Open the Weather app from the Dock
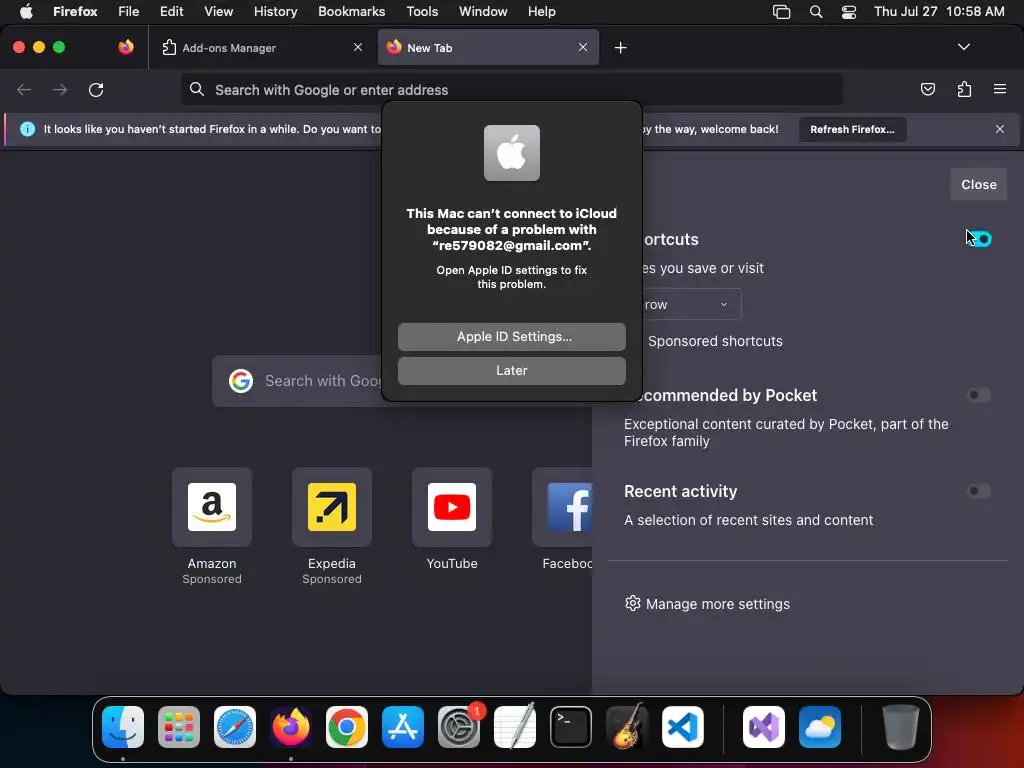The width and height of the screenshot is (1024, 768). click(x=820, y=727)
